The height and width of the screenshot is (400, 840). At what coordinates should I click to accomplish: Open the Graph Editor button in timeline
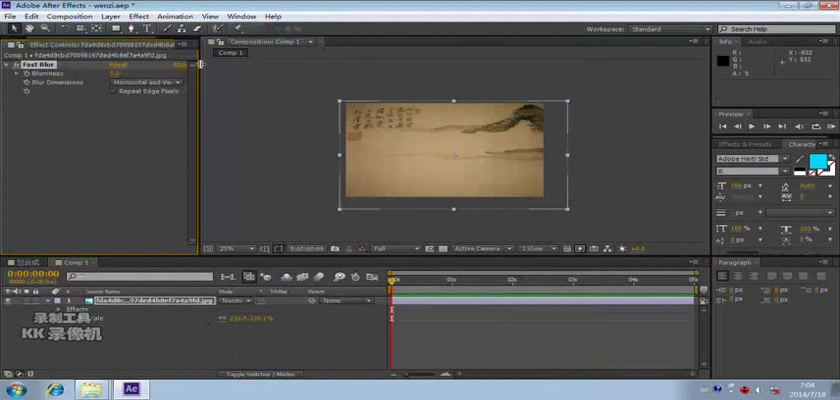click(372, 277)
